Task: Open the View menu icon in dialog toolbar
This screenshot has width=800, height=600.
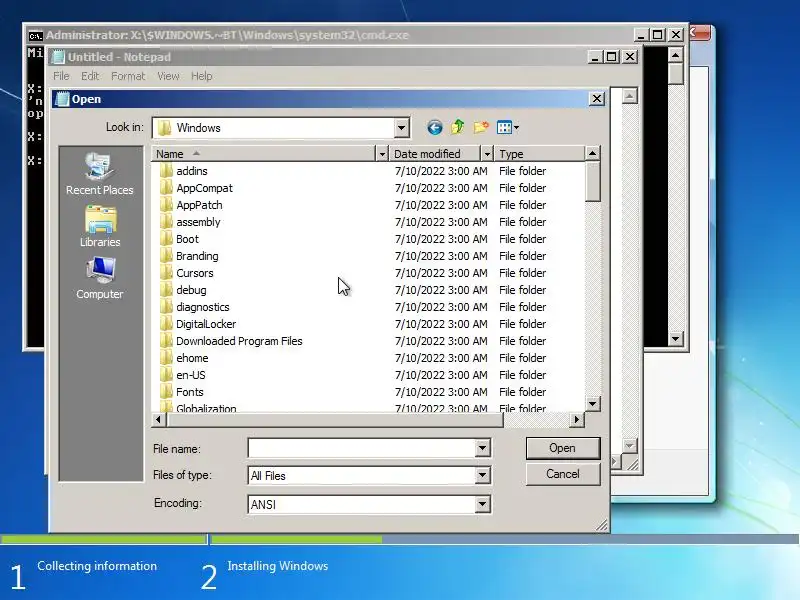Action: (507, 127)
